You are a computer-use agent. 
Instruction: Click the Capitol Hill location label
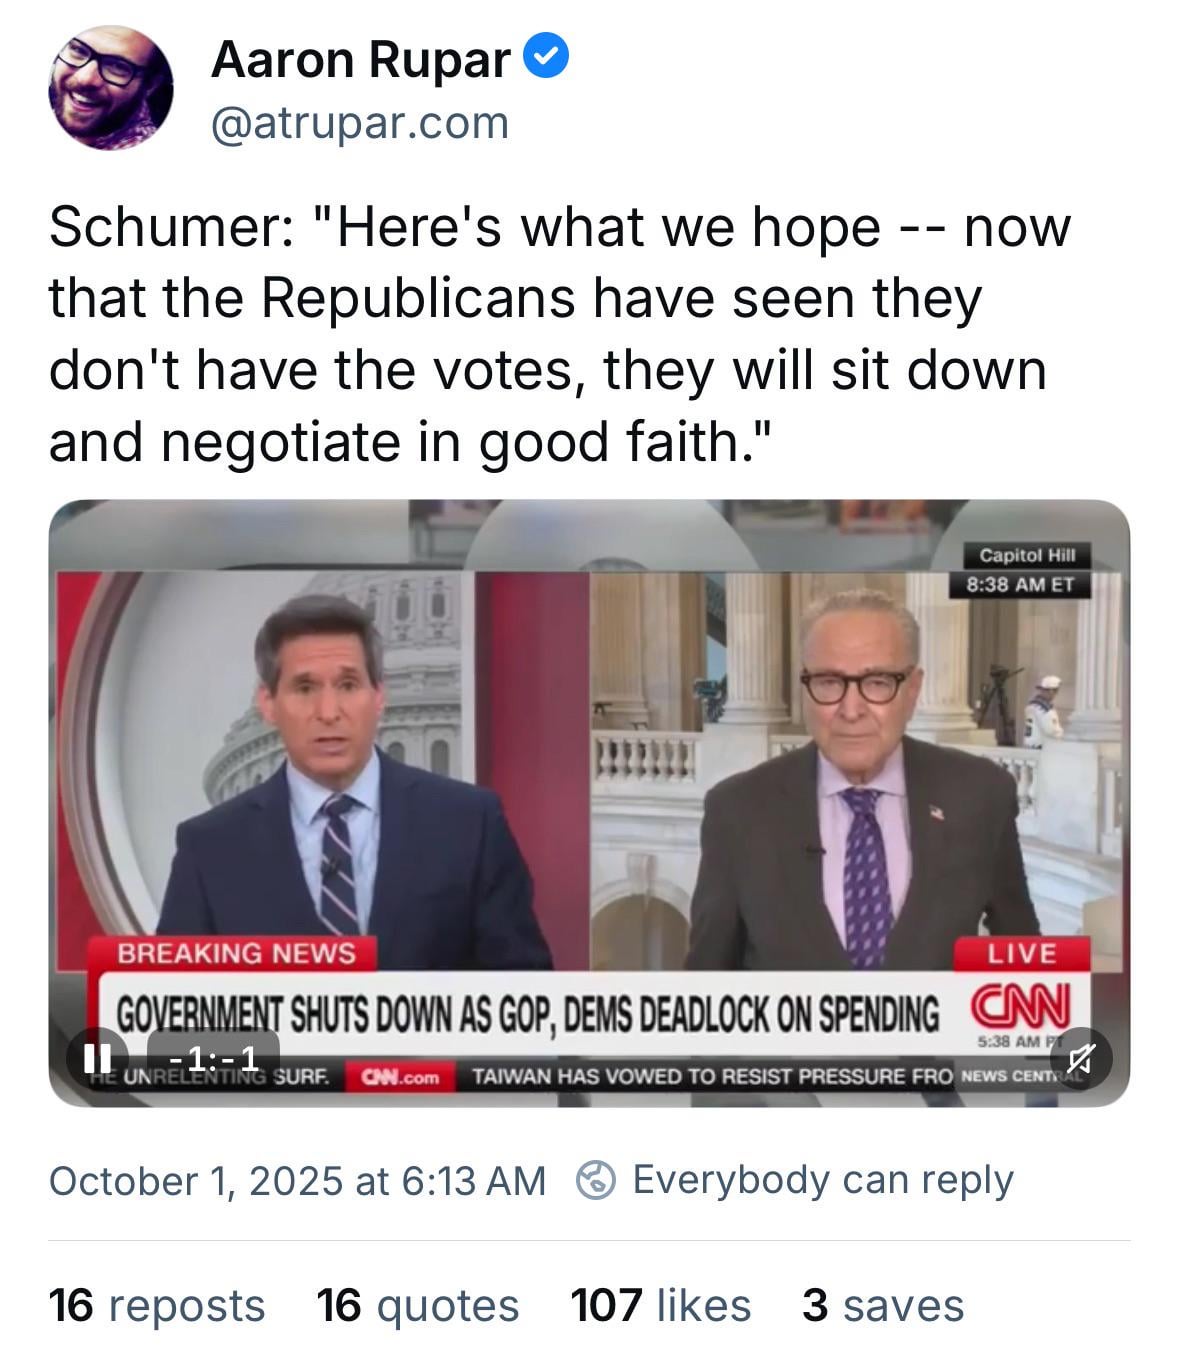click(x=1020, y=555)
